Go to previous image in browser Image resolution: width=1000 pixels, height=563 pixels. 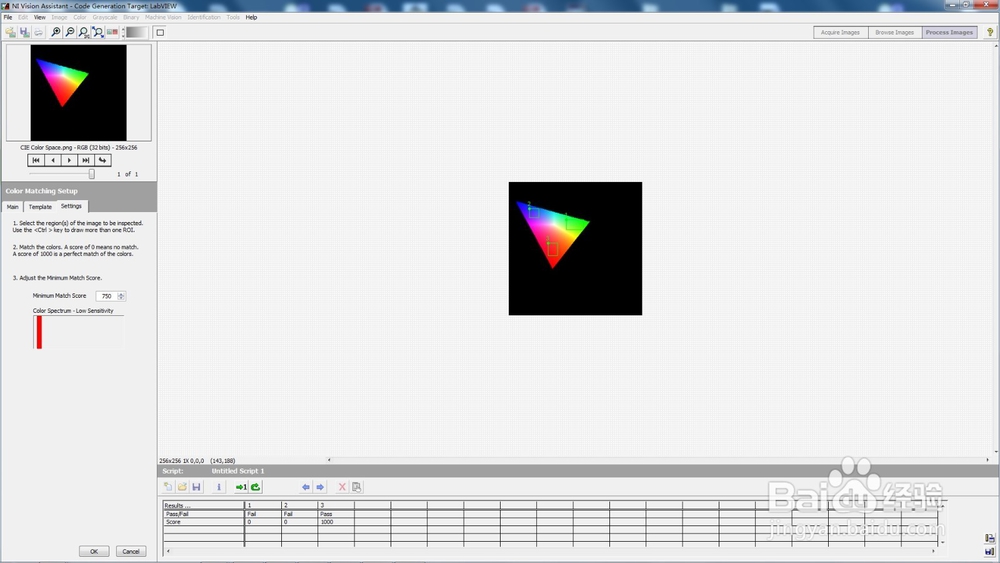click(53, 160)
